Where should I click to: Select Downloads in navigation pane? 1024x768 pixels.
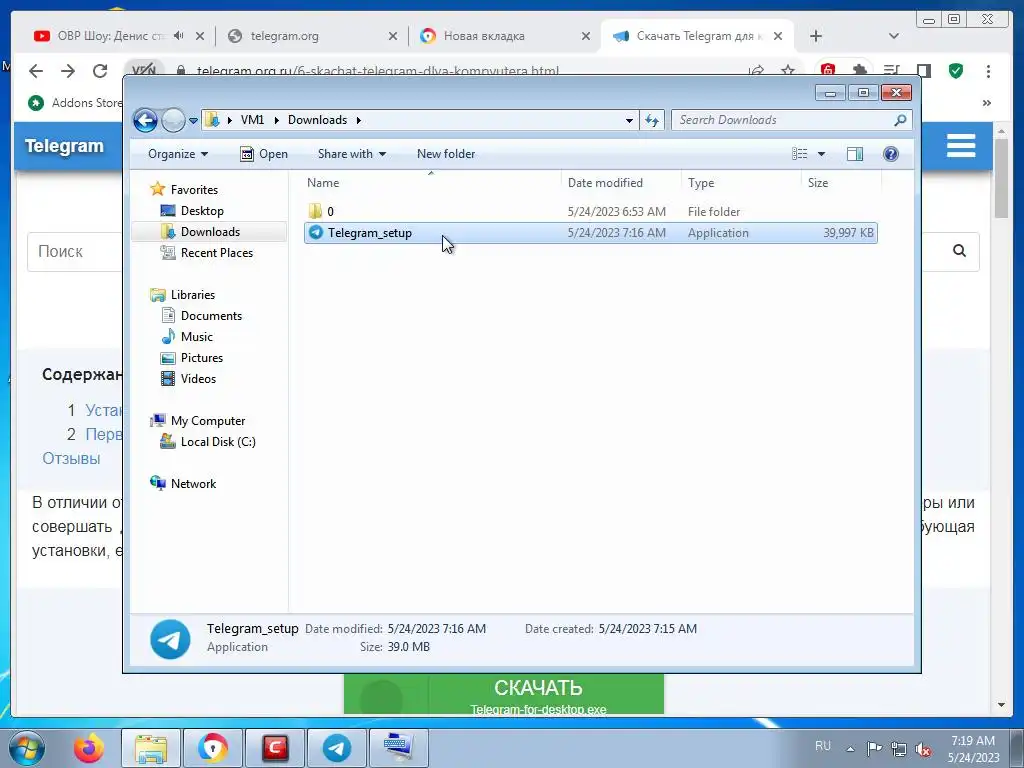point(210,231)
